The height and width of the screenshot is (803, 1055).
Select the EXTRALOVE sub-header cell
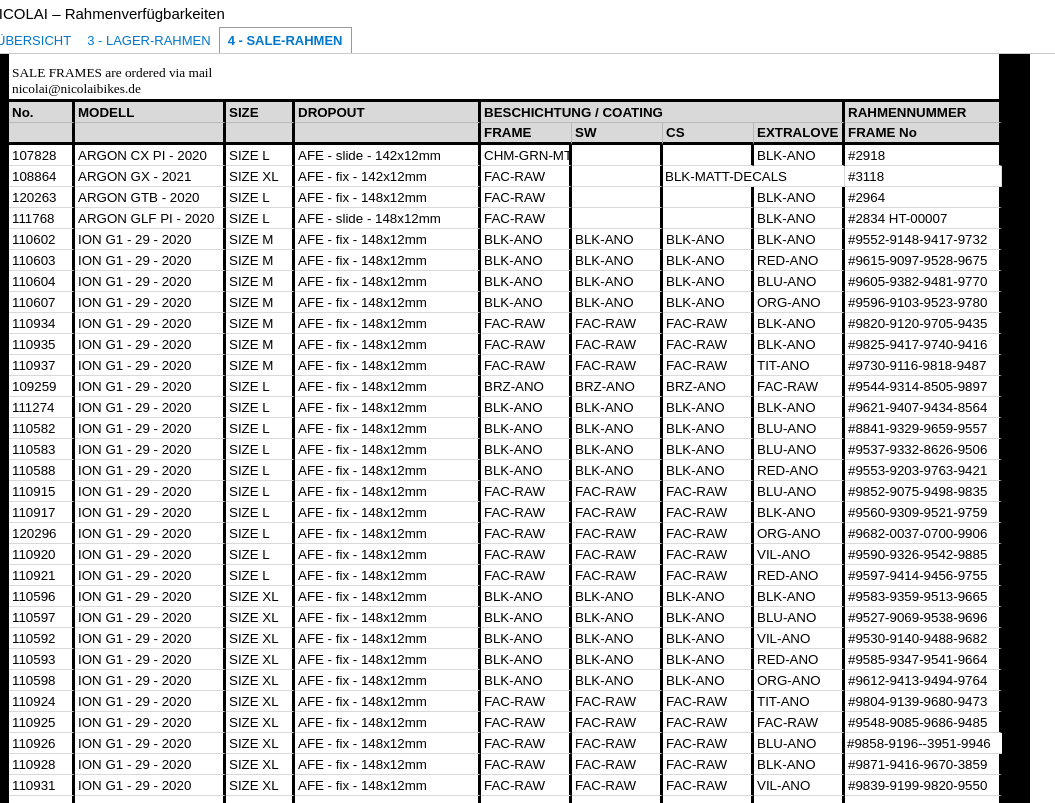[x=797, y=133]
